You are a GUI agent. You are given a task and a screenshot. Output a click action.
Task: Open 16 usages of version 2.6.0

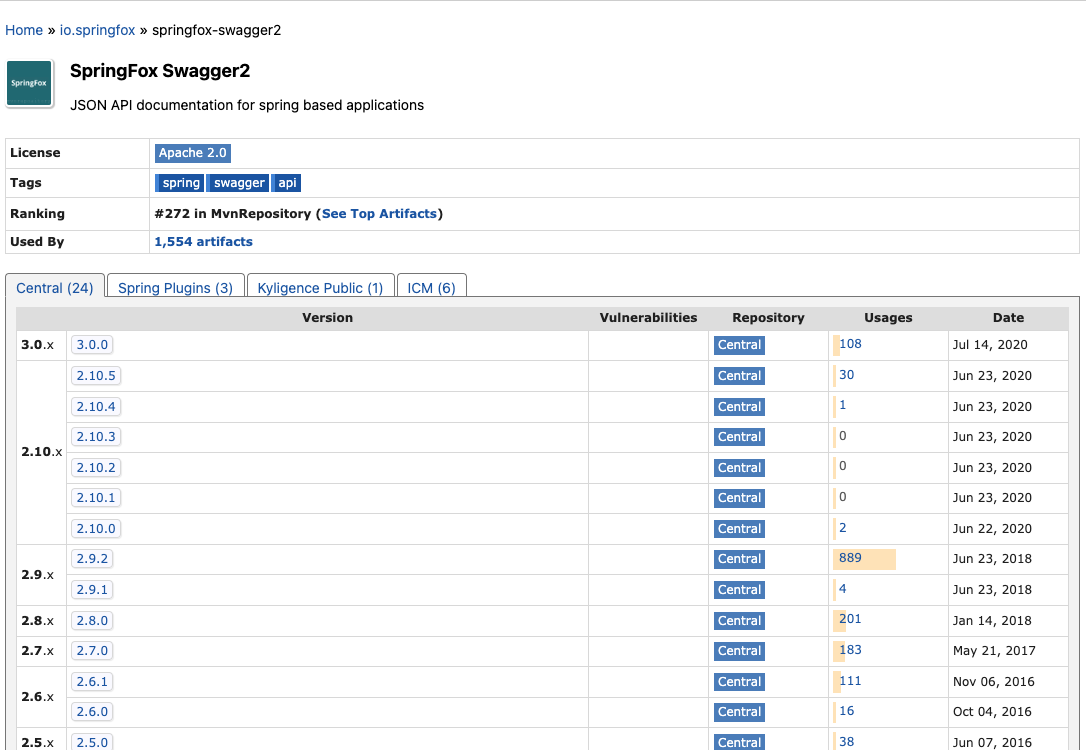[846, 711]
